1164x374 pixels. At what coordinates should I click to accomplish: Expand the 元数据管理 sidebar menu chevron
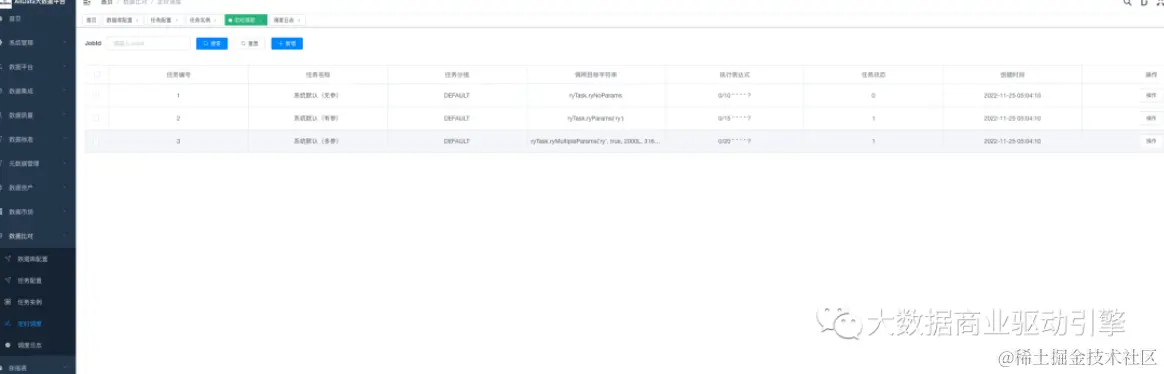click(x=65, y=163)
